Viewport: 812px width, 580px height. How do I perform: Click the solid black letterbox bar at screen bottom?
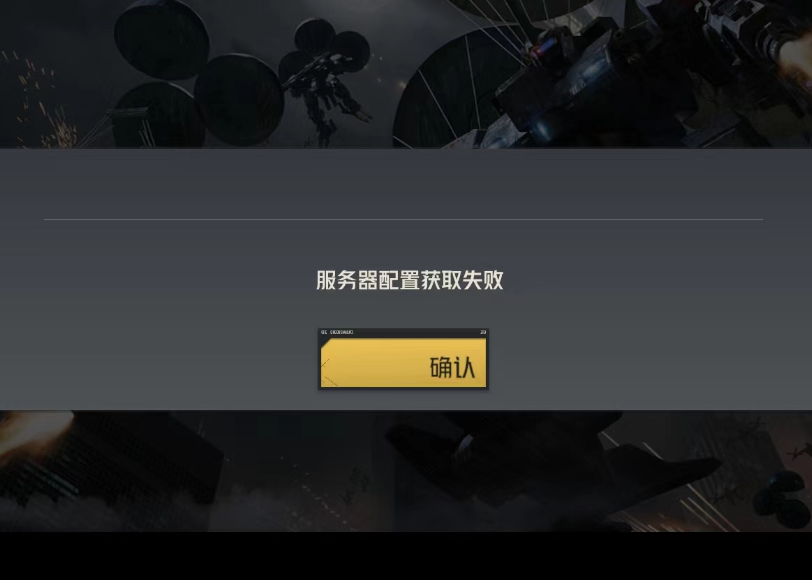tap(406, 556)
